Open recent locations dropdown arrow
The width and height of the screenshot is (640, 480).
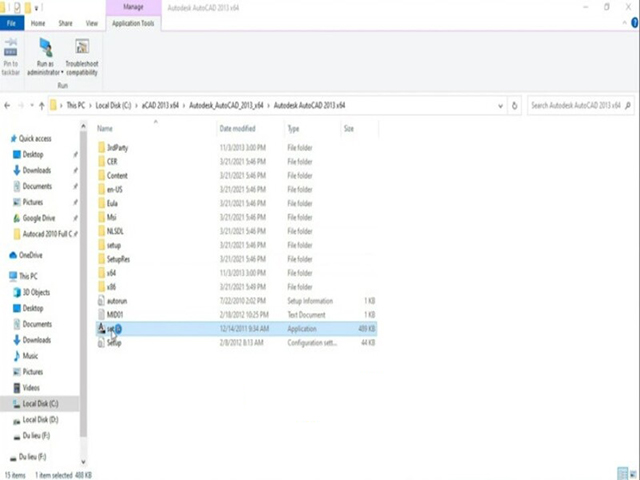click(x=32, y=106)
